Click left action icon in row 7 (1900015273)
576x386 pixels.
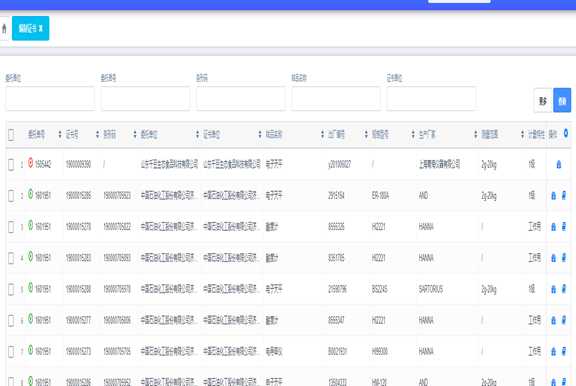tap(554, 352)
